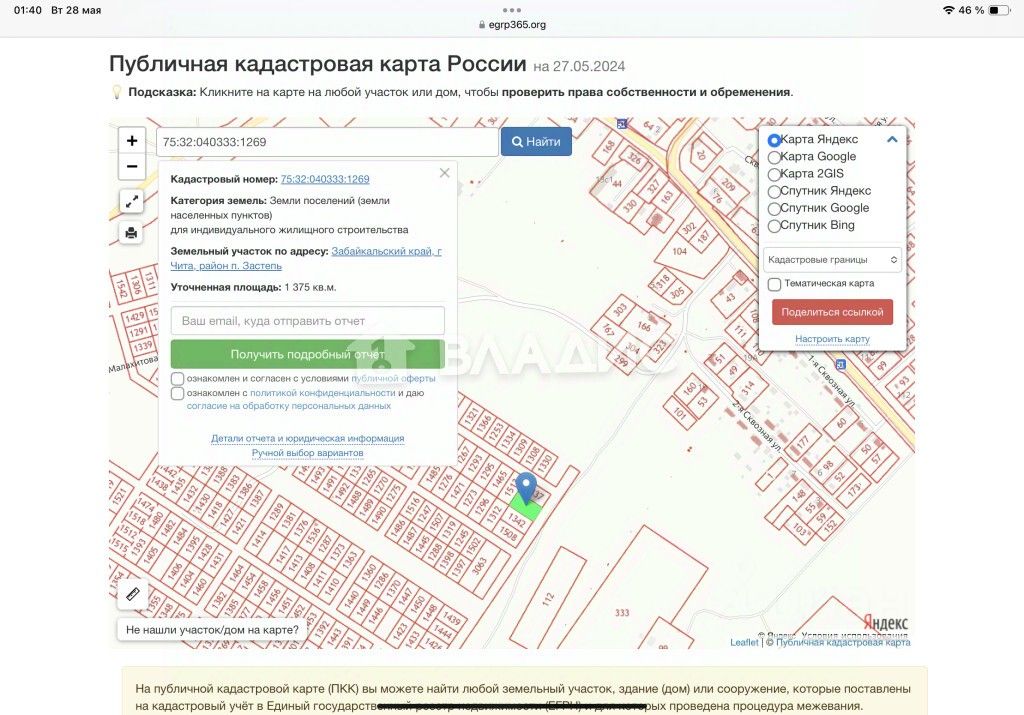This screenshot has height=715, width=1024.
Task: Click the blue location marker pin
Action: (526, 488)
